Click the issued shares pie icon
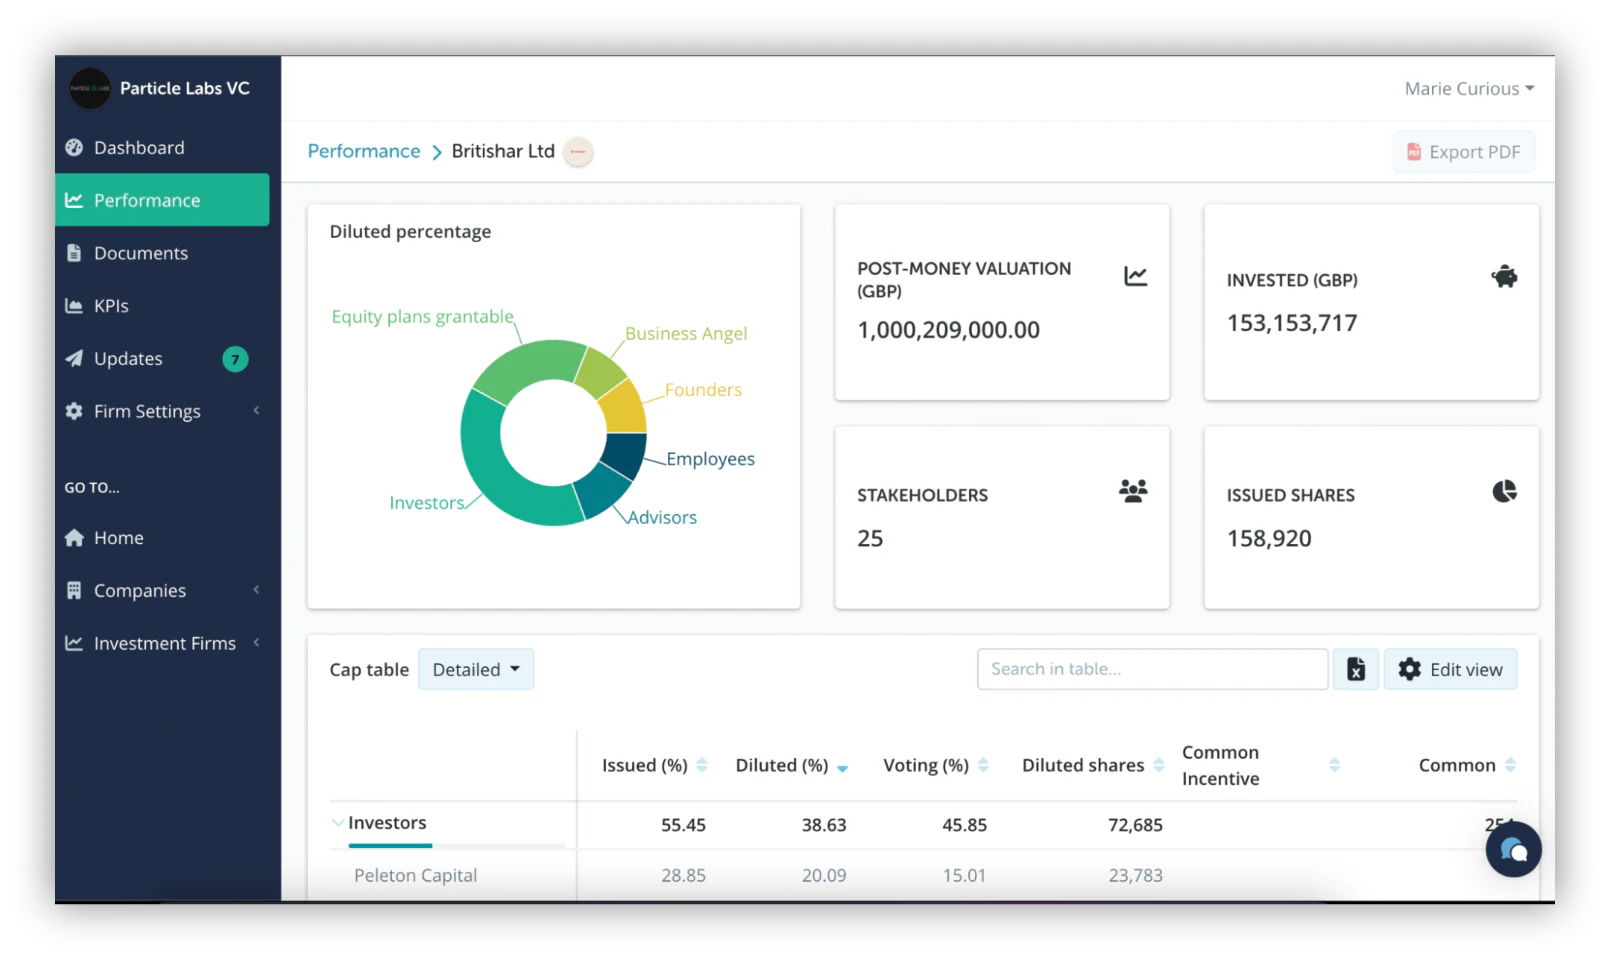The height and width of the screenshot is (960, 1610). coord(1504,491)
